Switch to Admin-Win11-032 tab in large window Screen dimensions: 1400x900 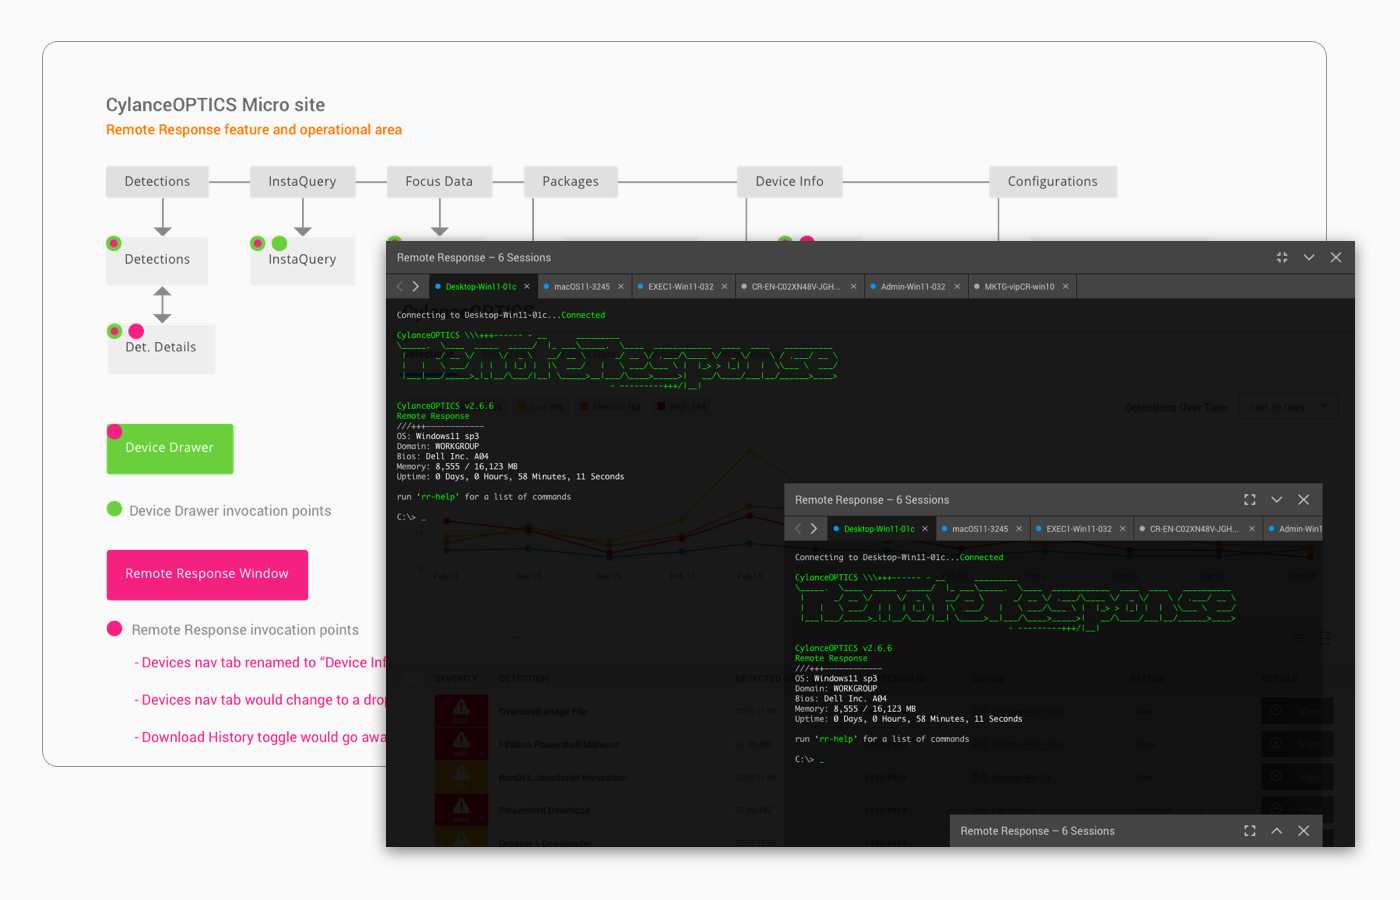pos(912,287)
